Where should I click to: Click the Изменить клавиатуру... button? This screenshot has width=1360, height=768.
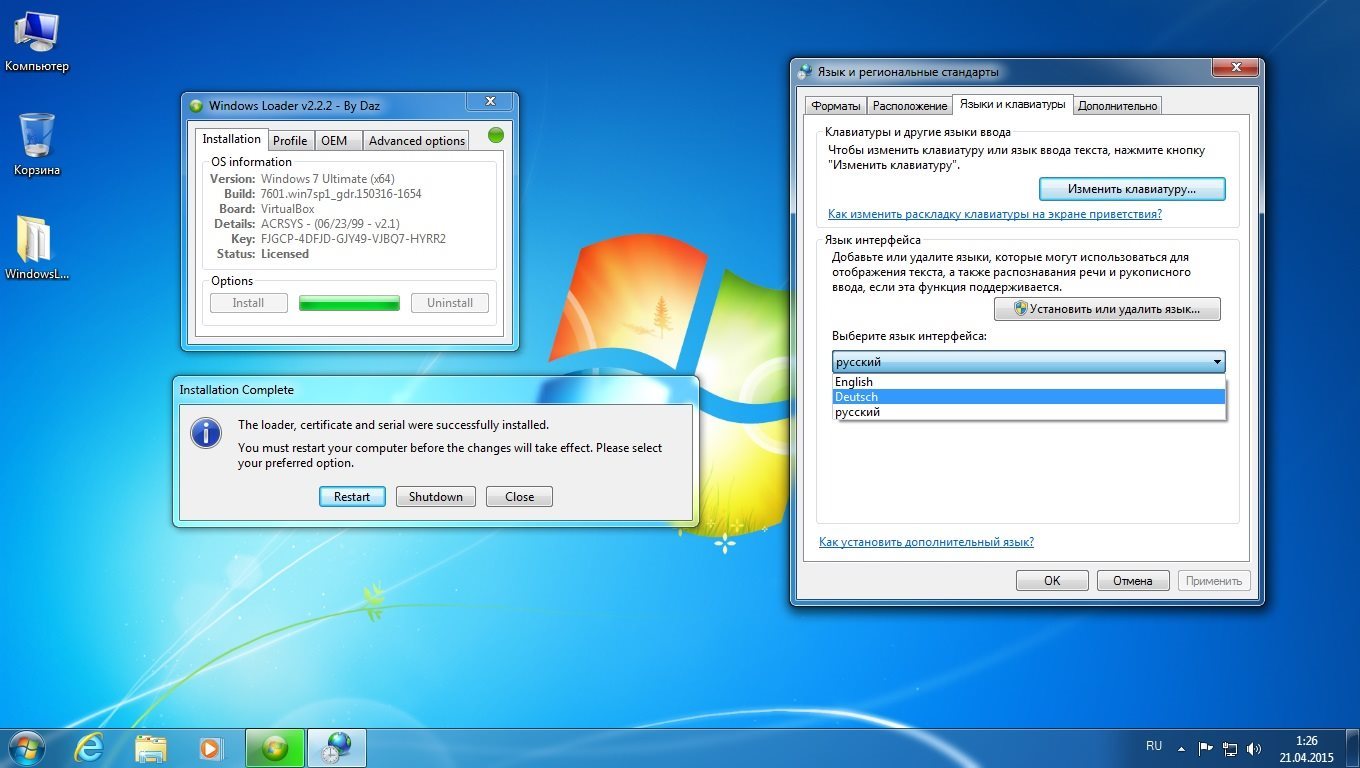click(1132, 188)
